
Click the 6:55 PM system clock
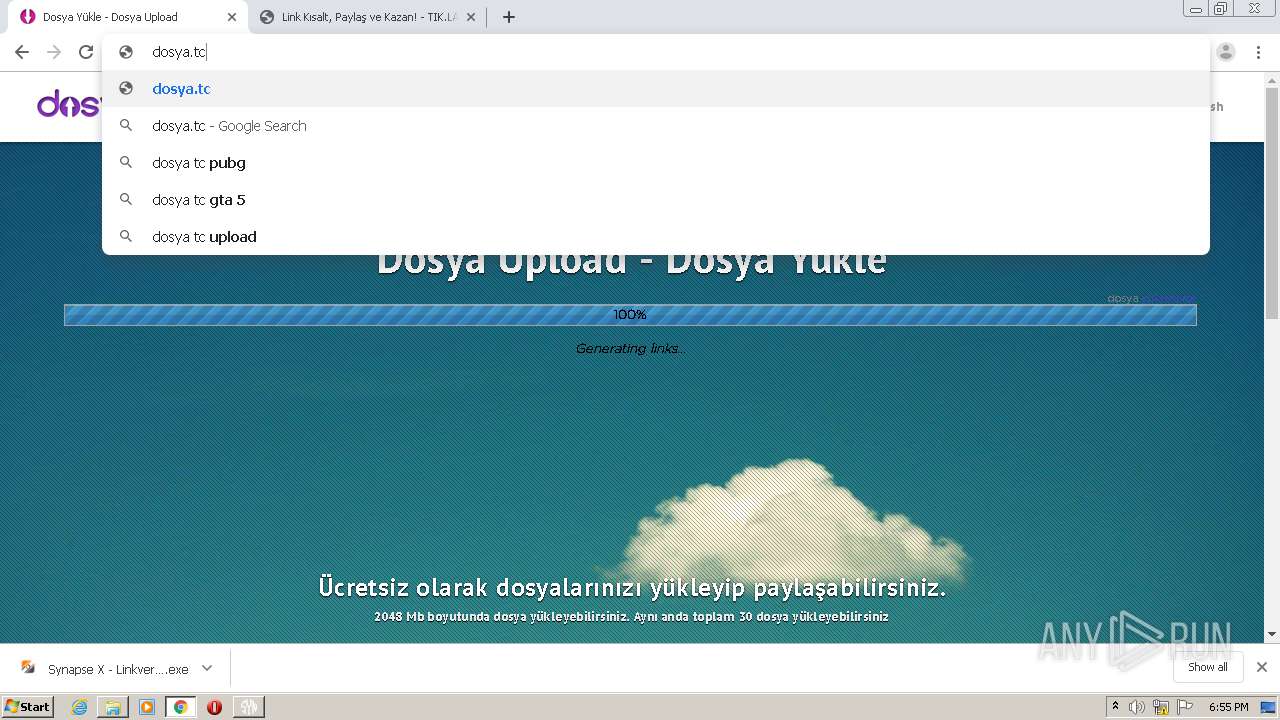pyautogui.click(x=1229, y=707)
